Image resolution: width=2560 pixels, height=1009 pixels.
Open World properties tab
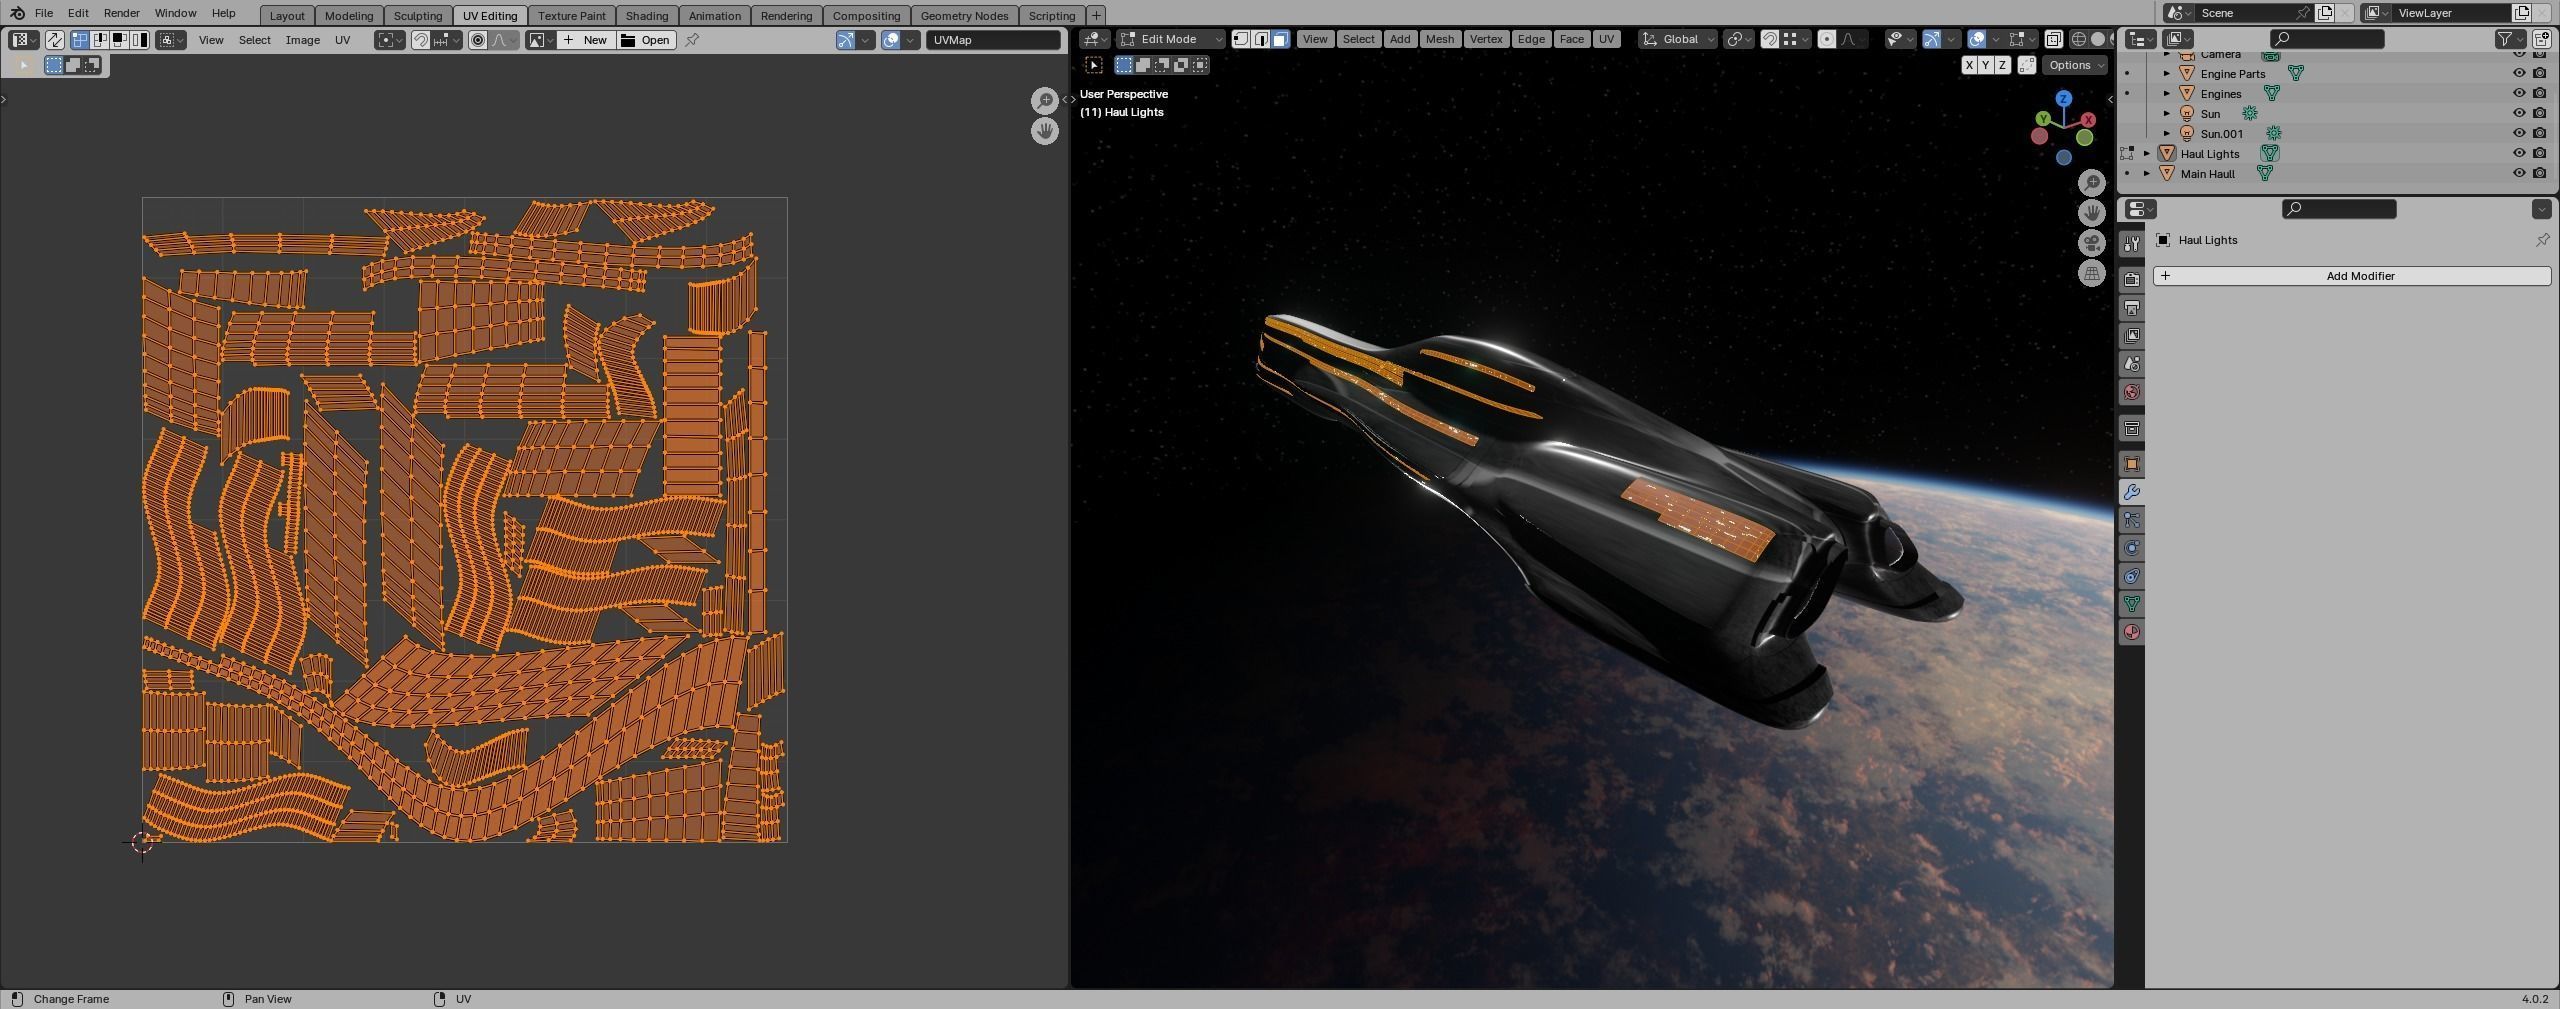click(x=2131, y=392)
